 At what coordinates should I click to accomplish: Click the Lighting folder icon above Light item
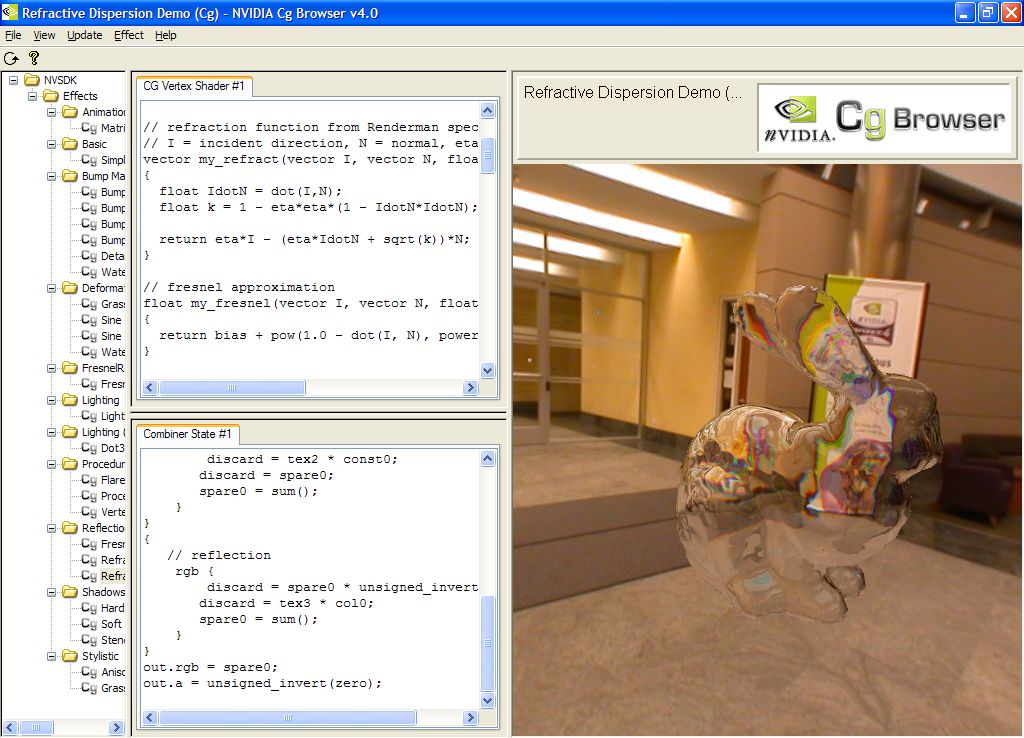tap(70, 400)
